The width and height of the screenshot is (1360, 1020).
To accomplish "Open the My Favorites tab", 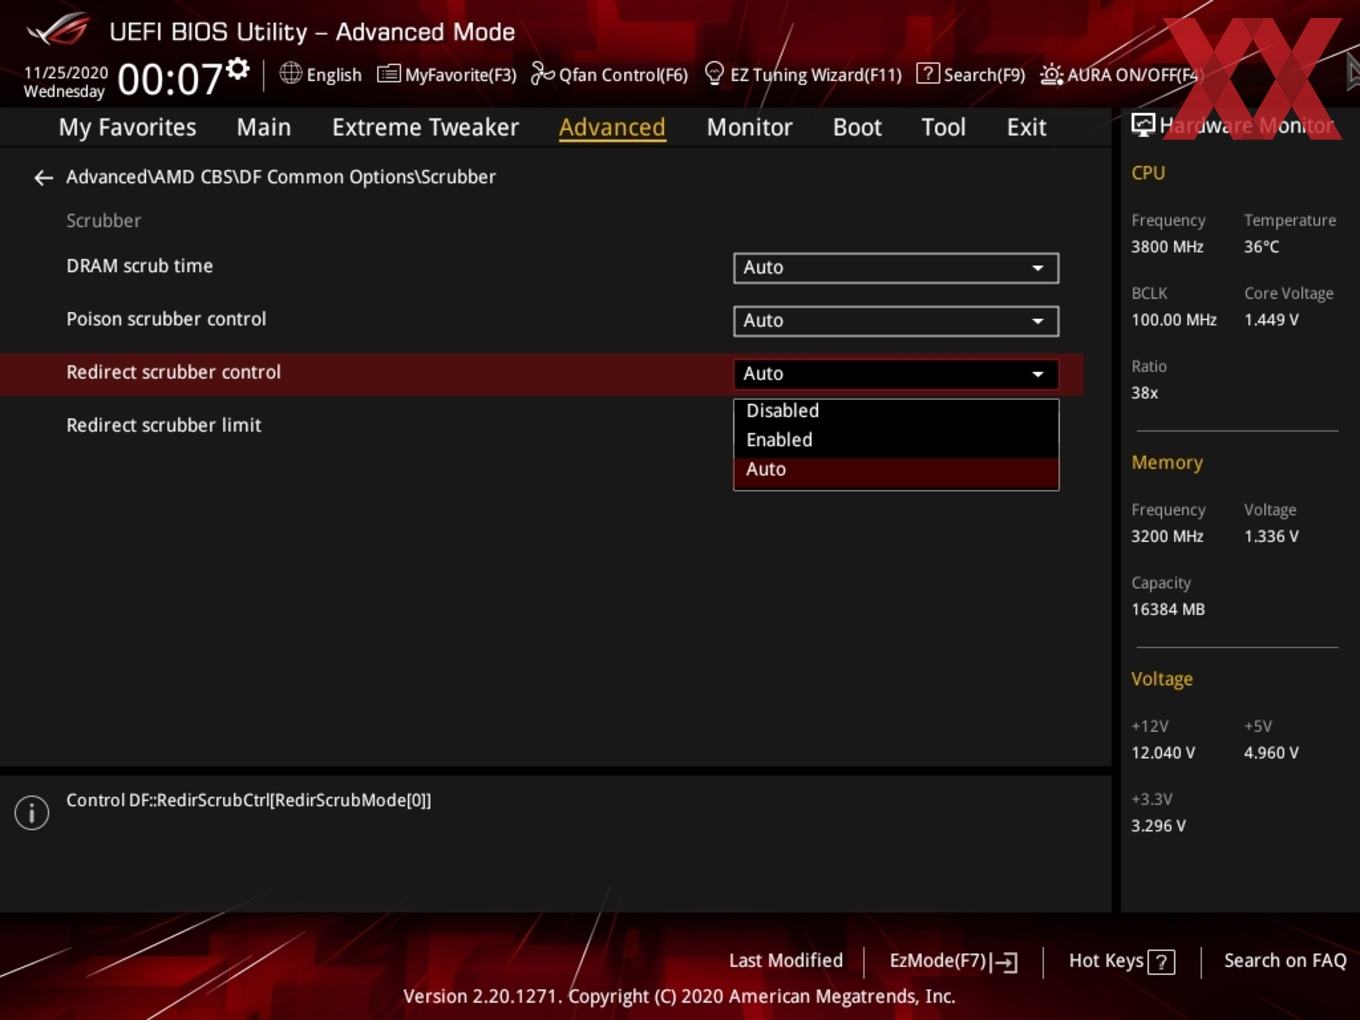I will (x=127, y=127).
